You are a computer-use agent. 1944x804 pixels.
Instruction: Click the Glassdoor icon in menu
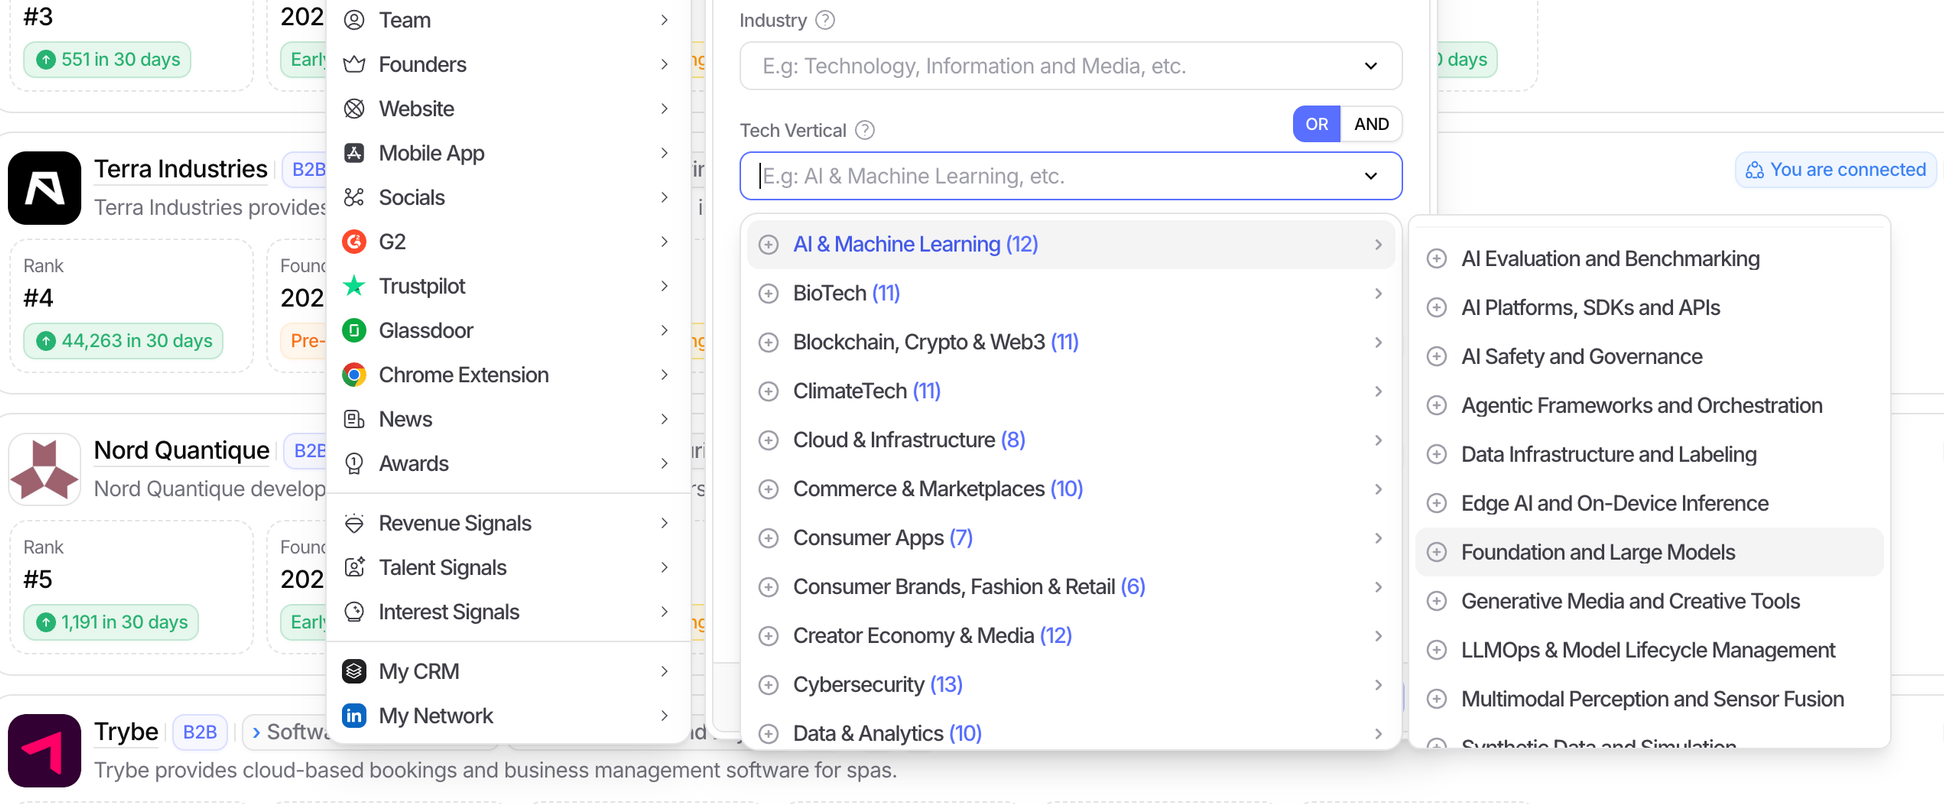[x=354, y=330]
